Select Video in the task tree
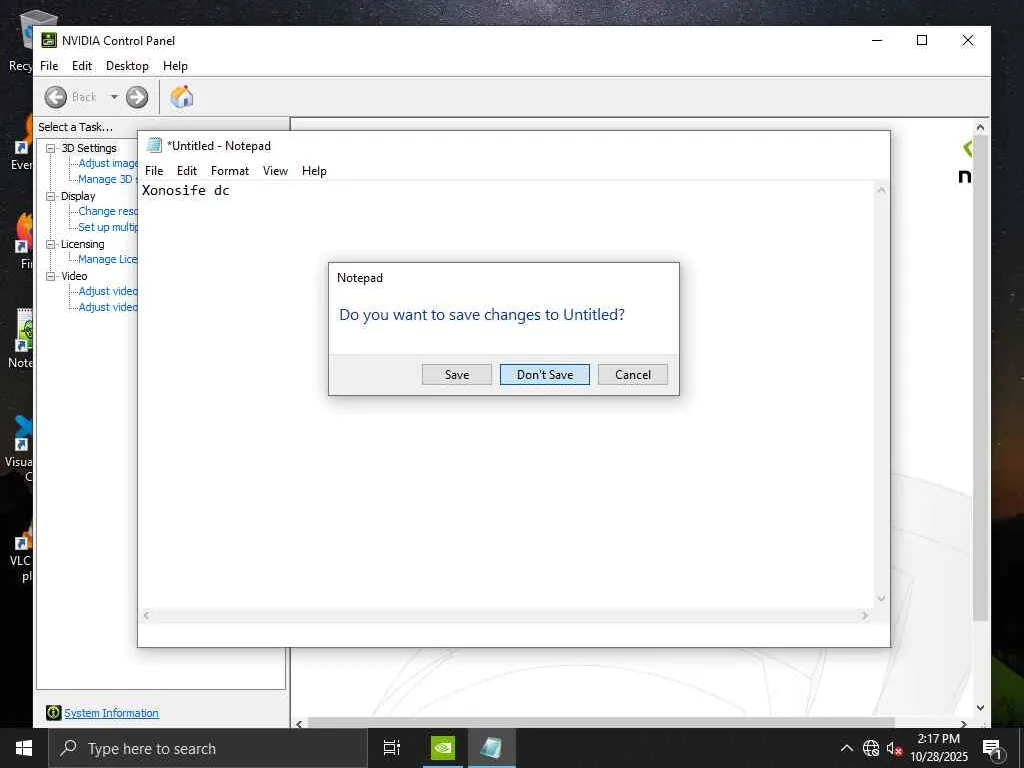This screenshot has height=768, width=1024. click(74, 276)
